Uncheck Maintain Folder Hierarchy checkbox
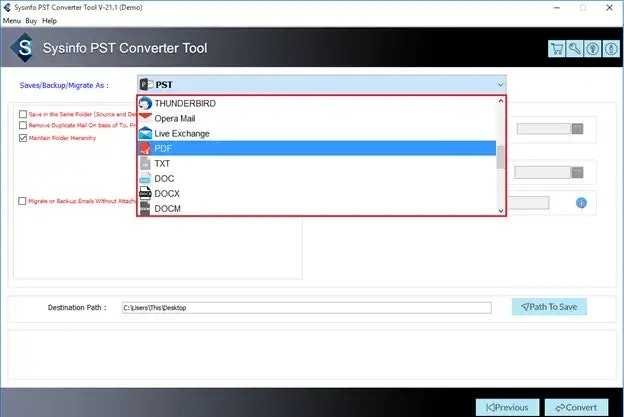Screen dimensions: 624x417 pyautogui.click(x=23, y=138)
